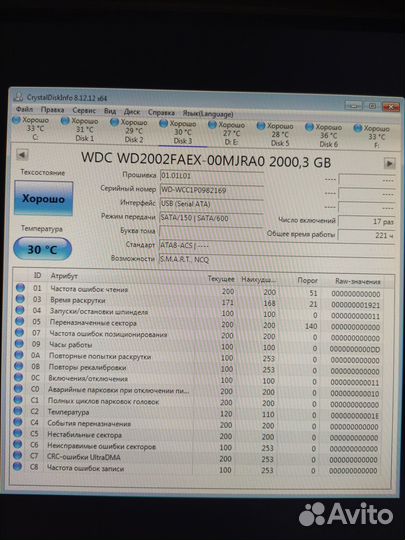Click the Текущее column header
405x540 pixels.
point(221,279)
